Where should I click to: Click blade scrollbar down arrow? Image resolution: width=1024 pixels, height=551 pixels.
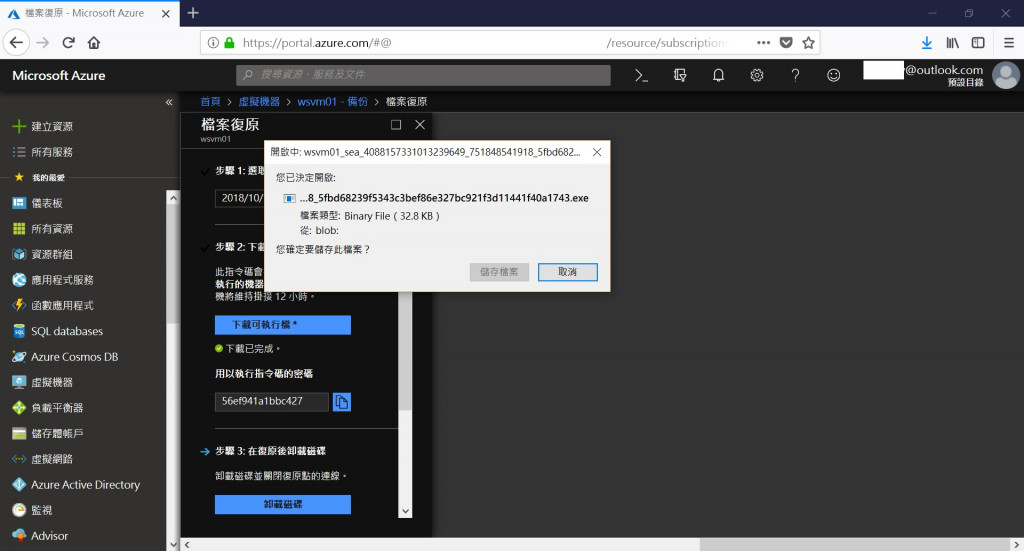(x=405, y=511)
